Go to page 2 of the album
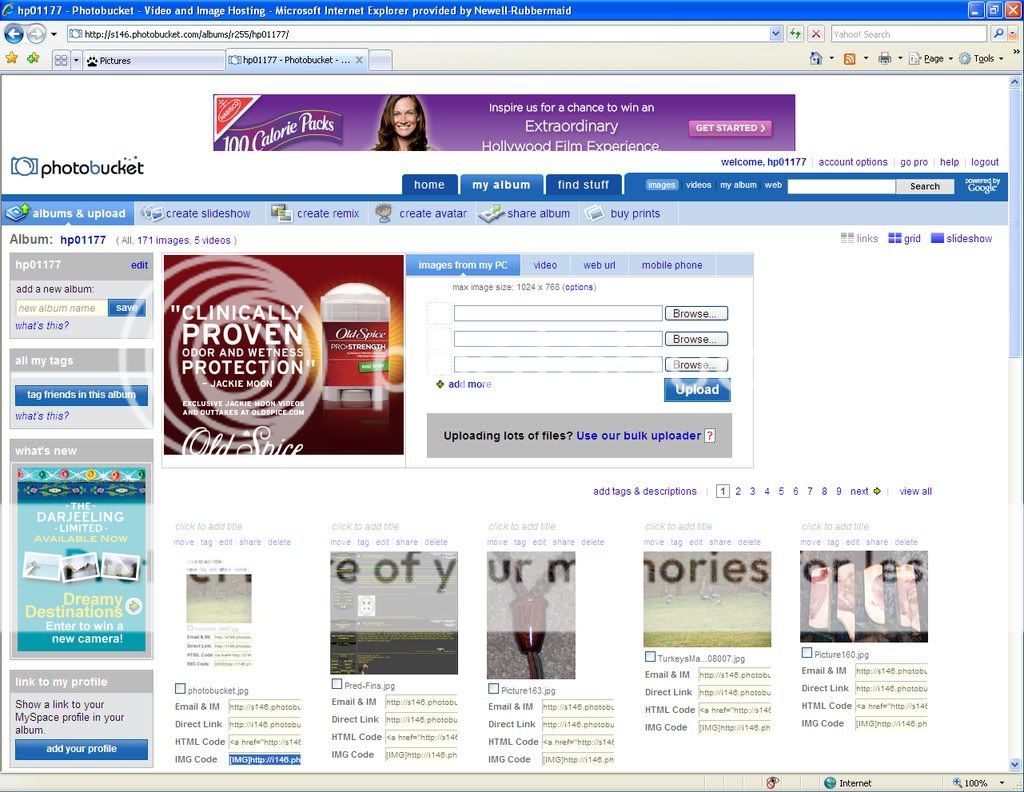Image resolution: width=1024 pixels, height=792 pixels. point(738,491)
